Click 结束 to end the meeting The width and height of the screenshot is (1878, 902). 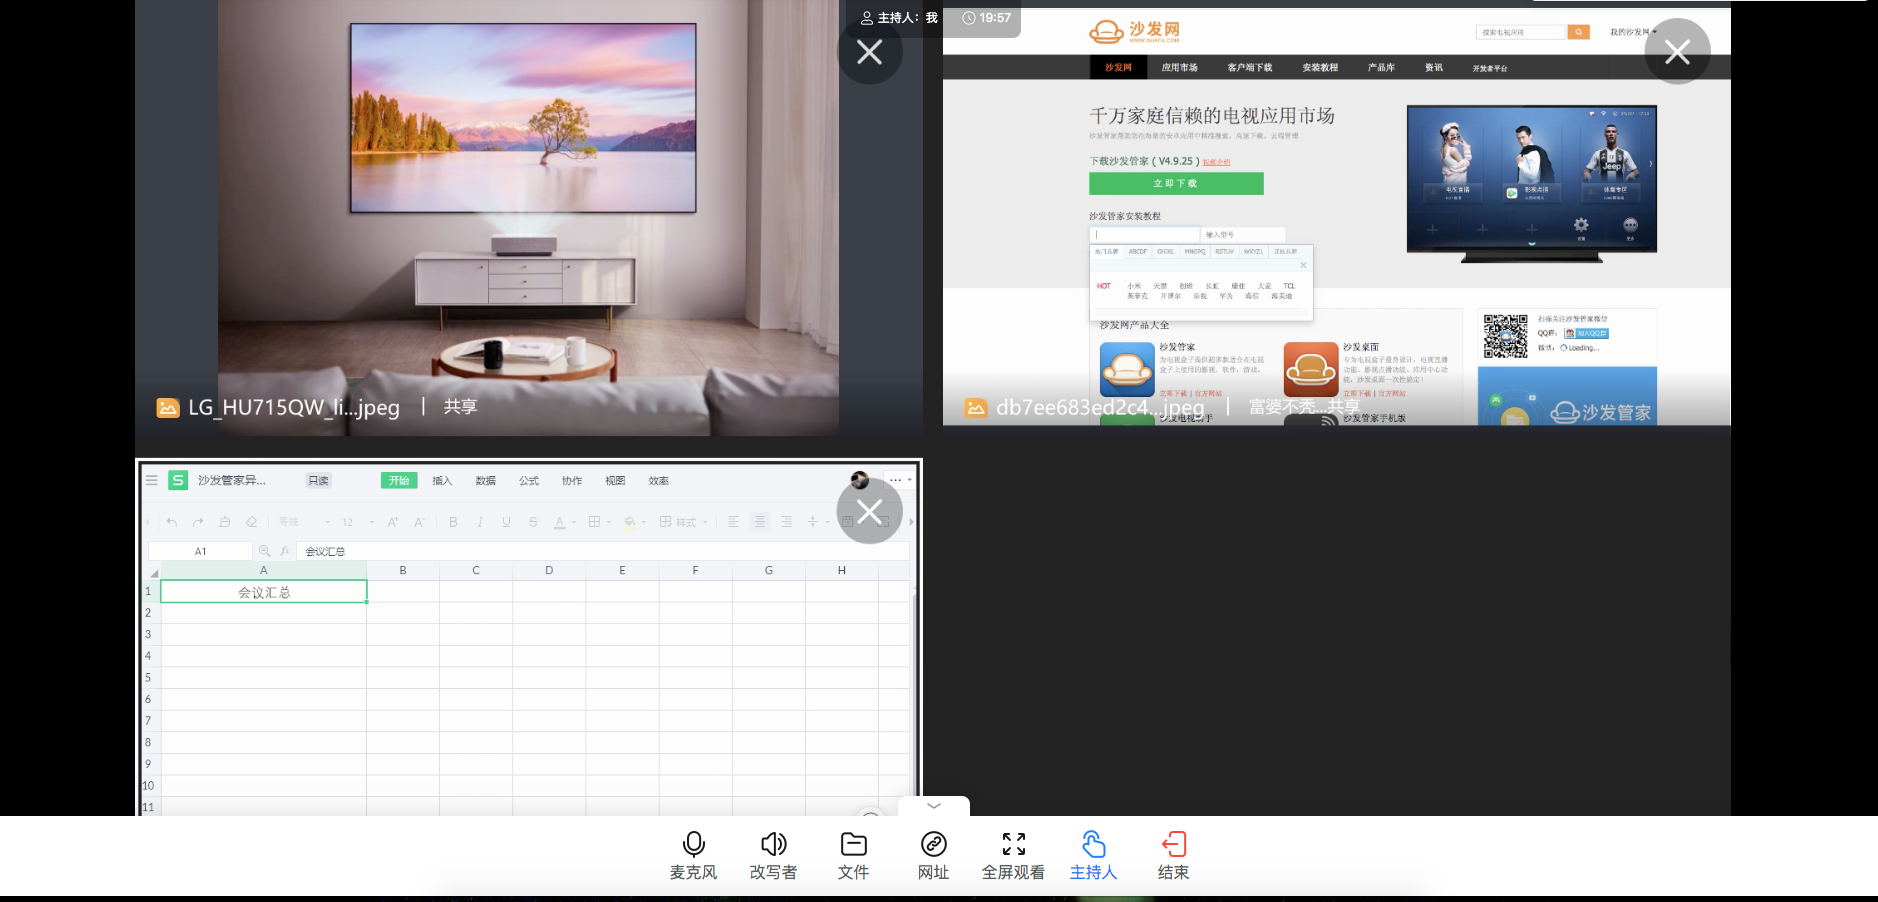coord(1173,856)
